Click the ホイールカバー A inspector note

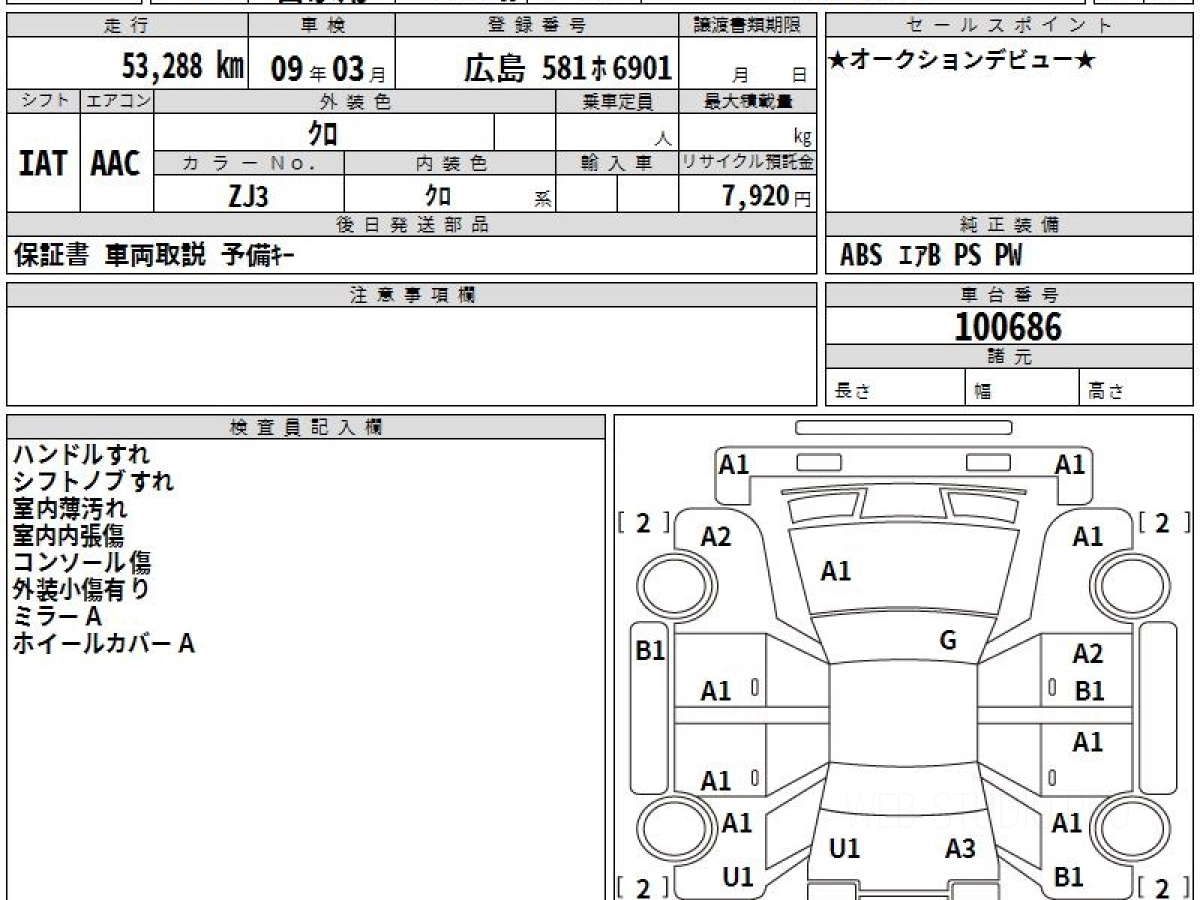coord(103,644)
